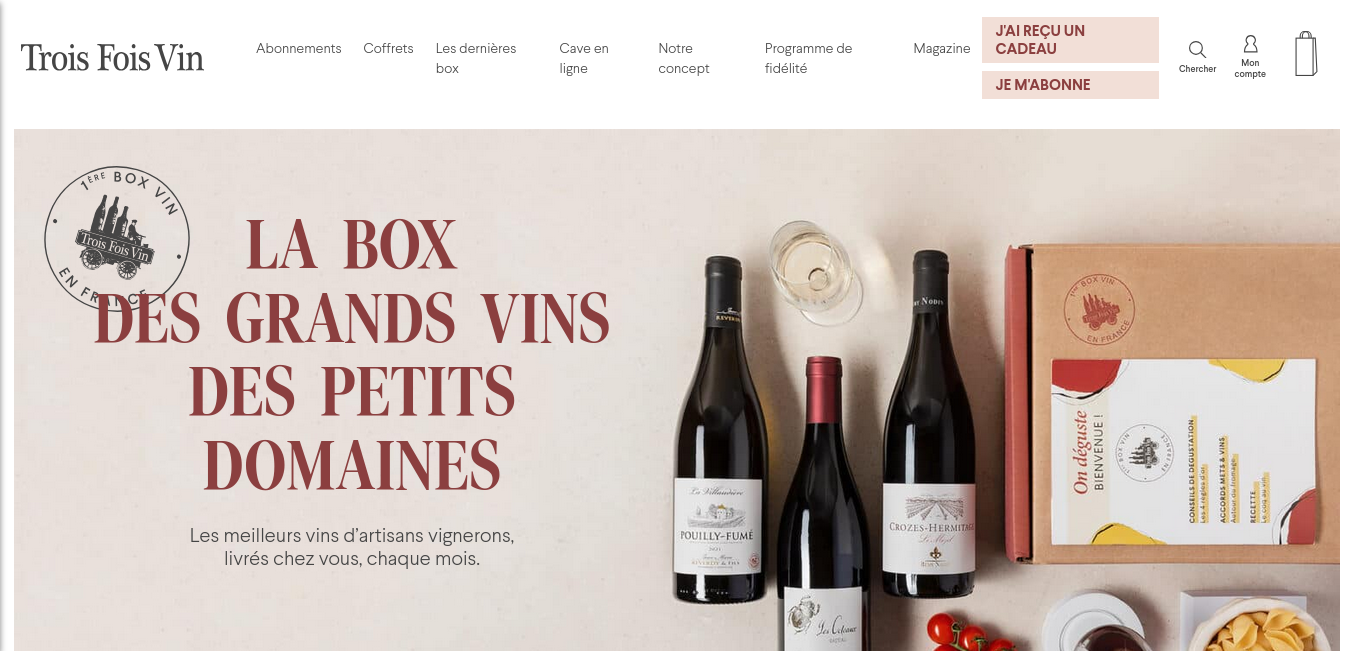Open the shopping bag cart icon

(x=1306, y=54)
